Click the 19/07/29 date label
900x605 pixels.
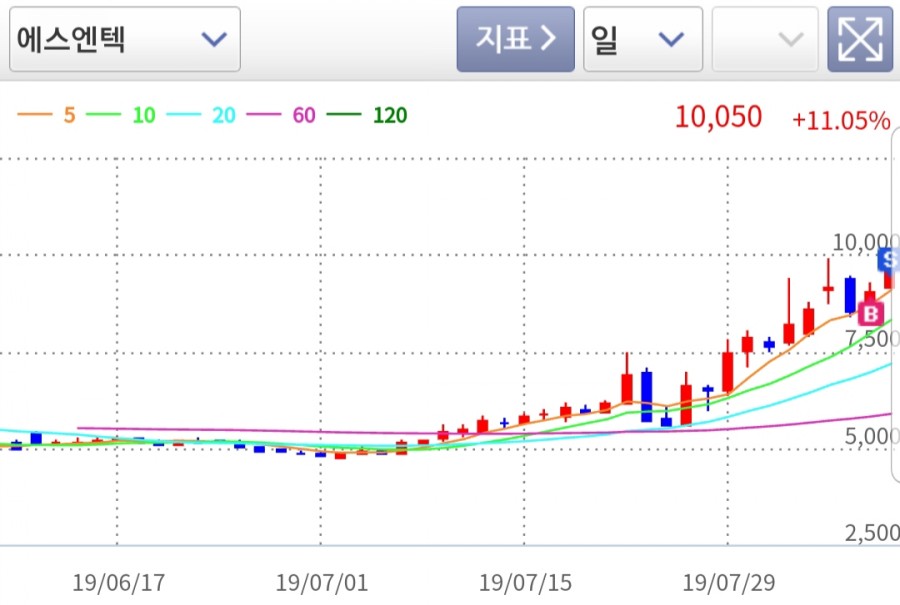728,583
